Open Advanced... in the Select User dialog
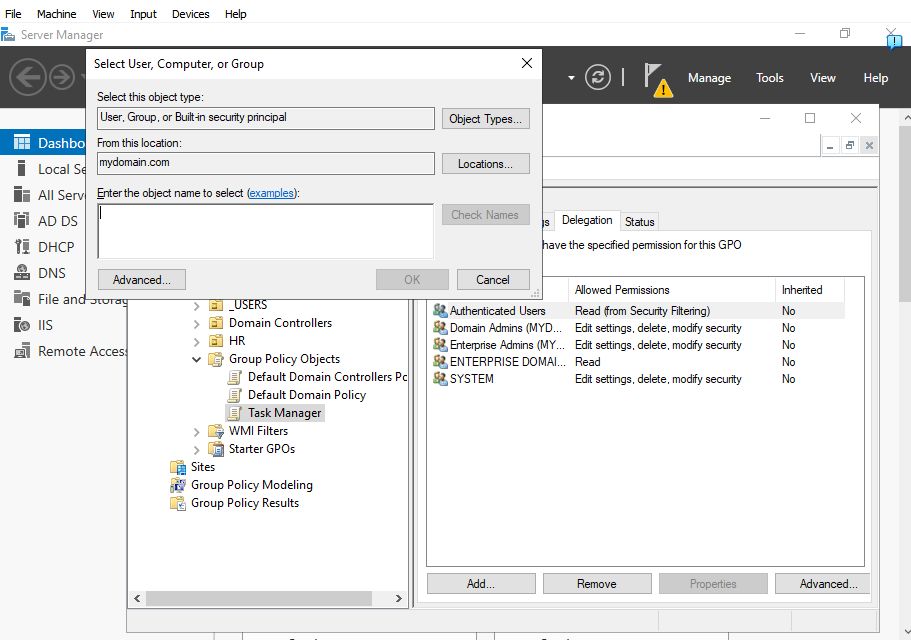 point(142,279)
